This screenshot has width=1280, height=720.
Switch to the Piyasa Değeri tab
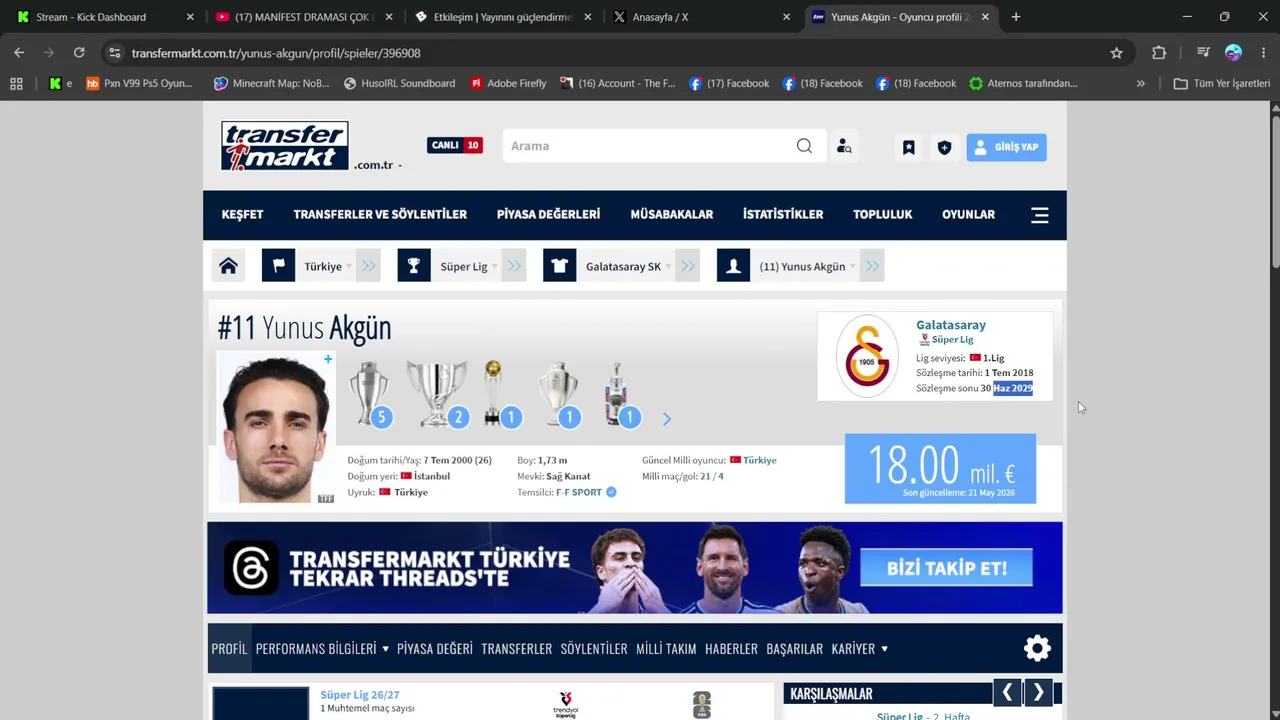point(435,648)
